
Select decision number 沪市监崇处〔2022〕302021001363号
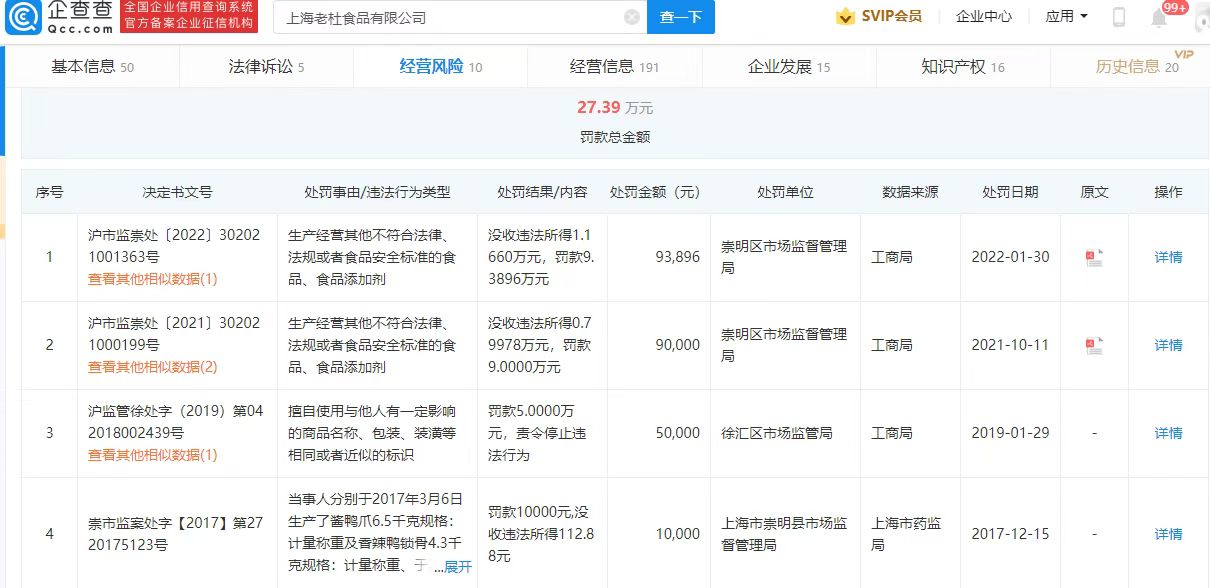point(174,246)
